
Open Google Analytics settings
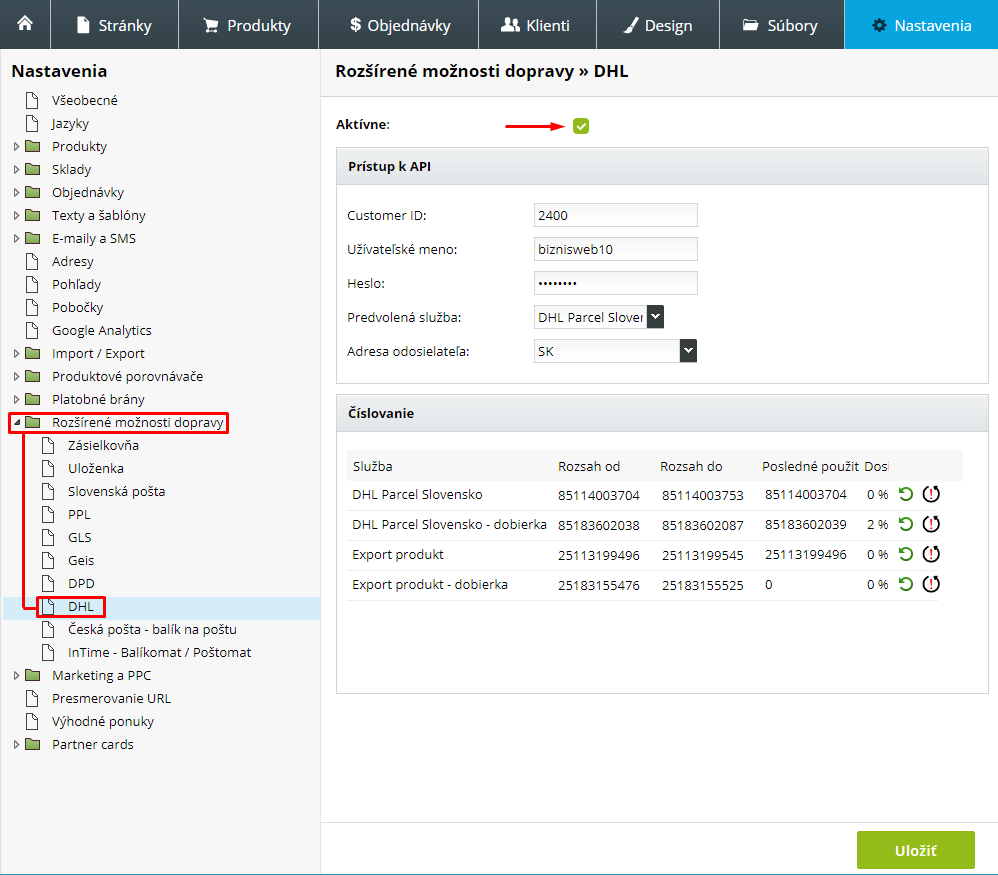pyautogui.click(x=101, y=330)
